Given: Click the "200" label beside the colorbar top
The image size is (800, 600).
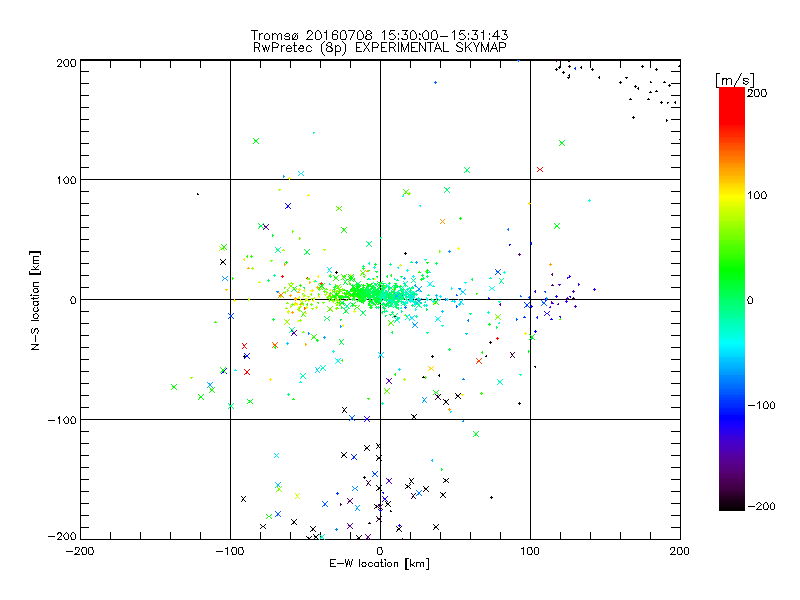Looking at the screenshot, I should pos(757,93).
